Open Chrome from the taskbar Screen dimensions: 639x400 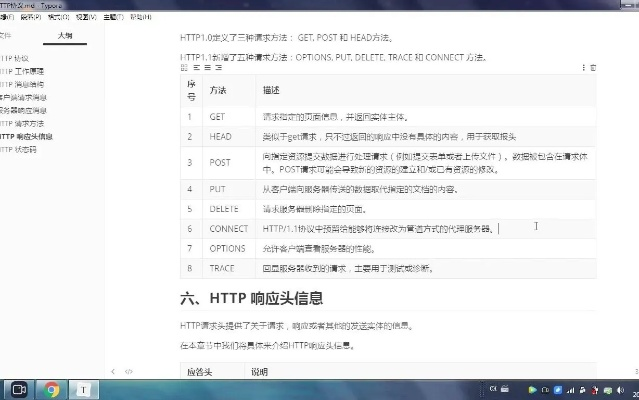(x=53, y=389)
